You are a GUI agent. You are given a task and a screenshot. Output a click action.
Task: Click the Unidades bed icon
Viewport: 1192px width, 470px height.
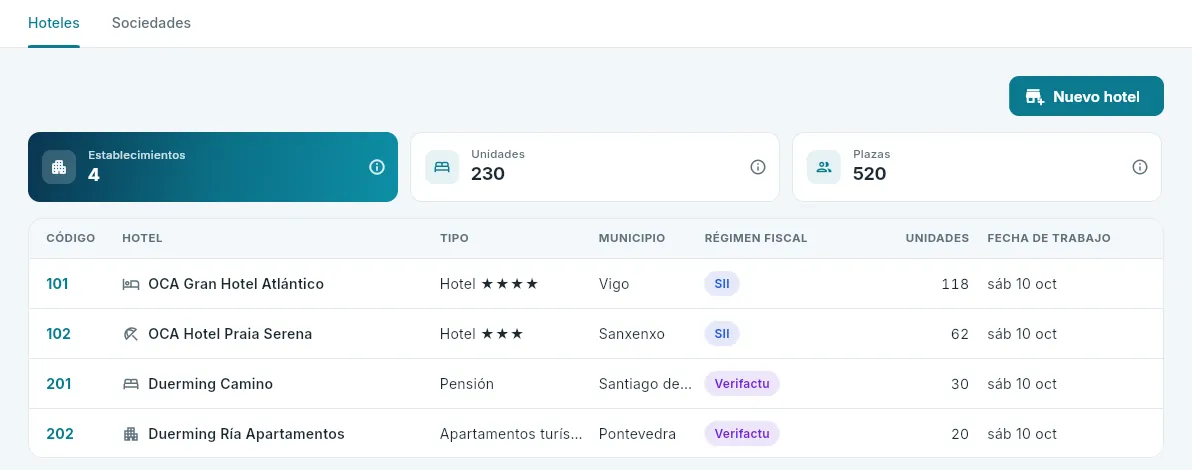point(442,167)
